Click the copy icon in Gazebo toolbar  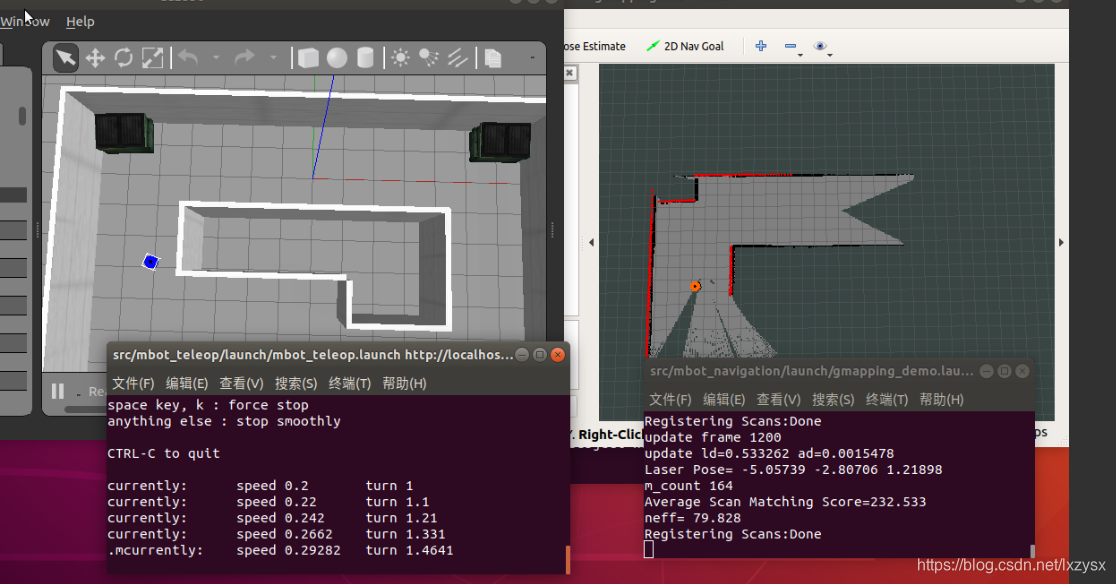pyautogui.click(x=493, y=58)
